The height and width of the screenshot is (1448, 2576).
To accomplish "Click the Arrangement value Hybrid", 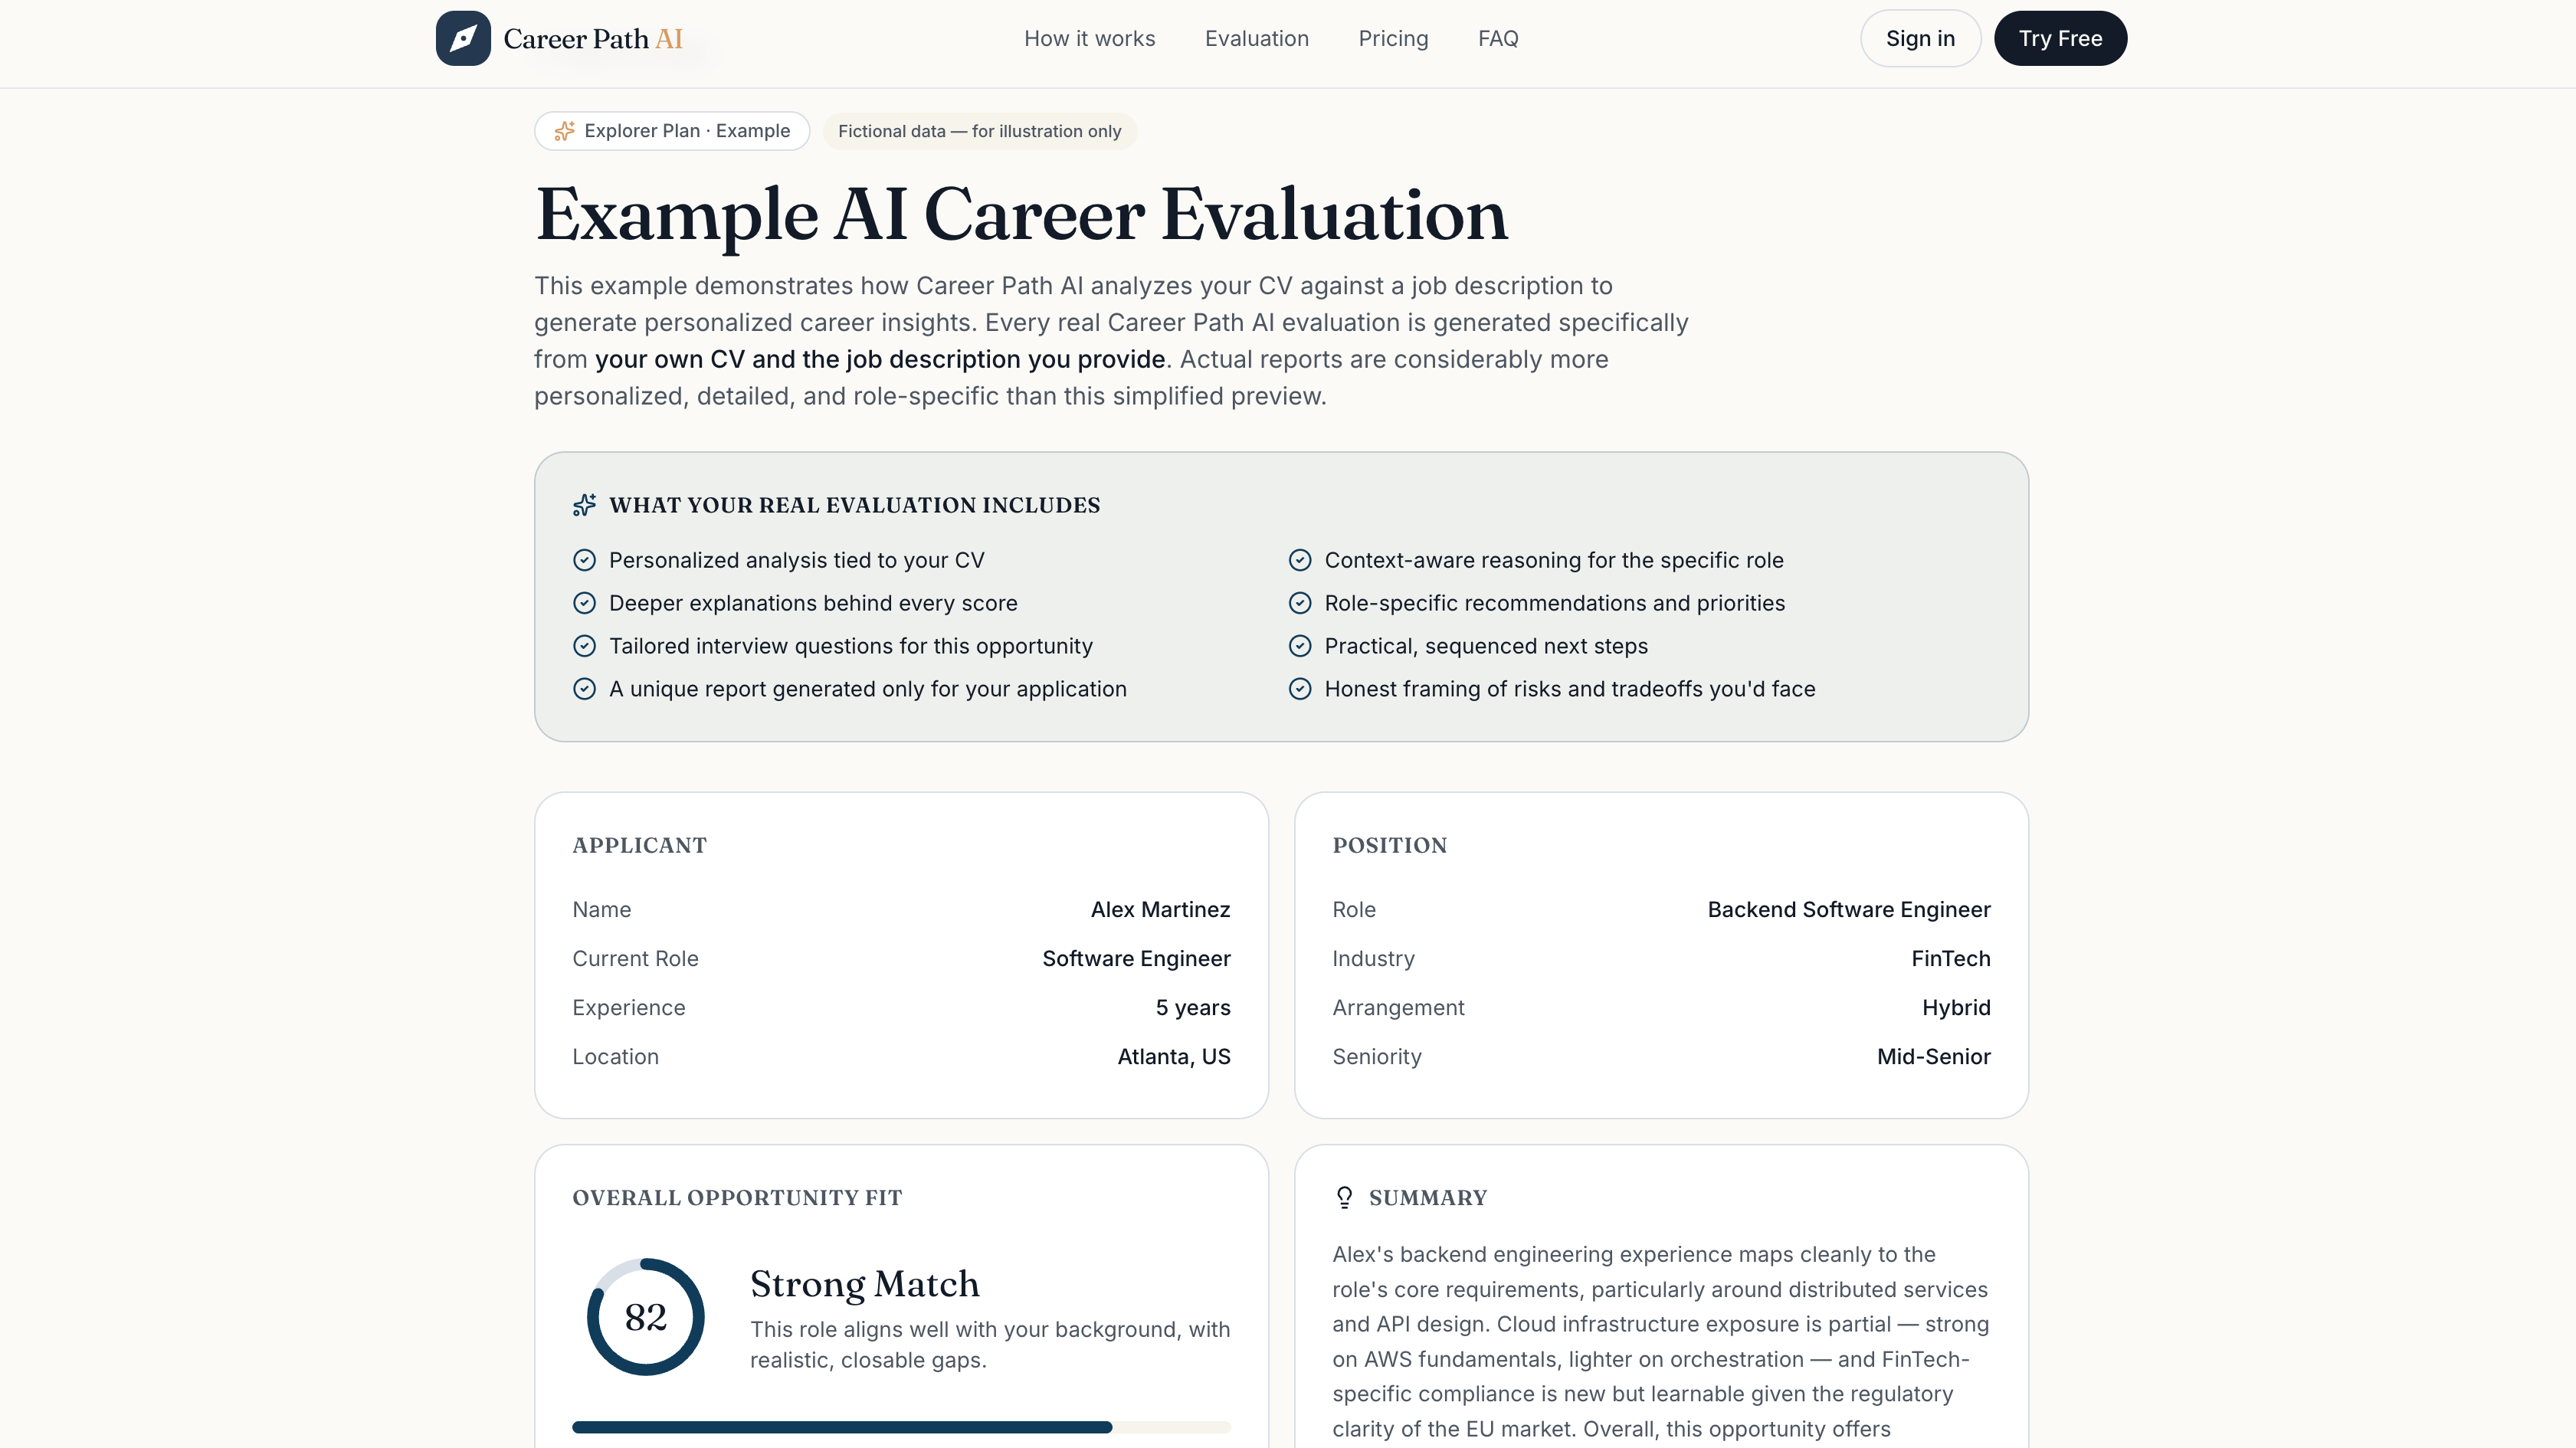I will click(x=1956, y=1007).
